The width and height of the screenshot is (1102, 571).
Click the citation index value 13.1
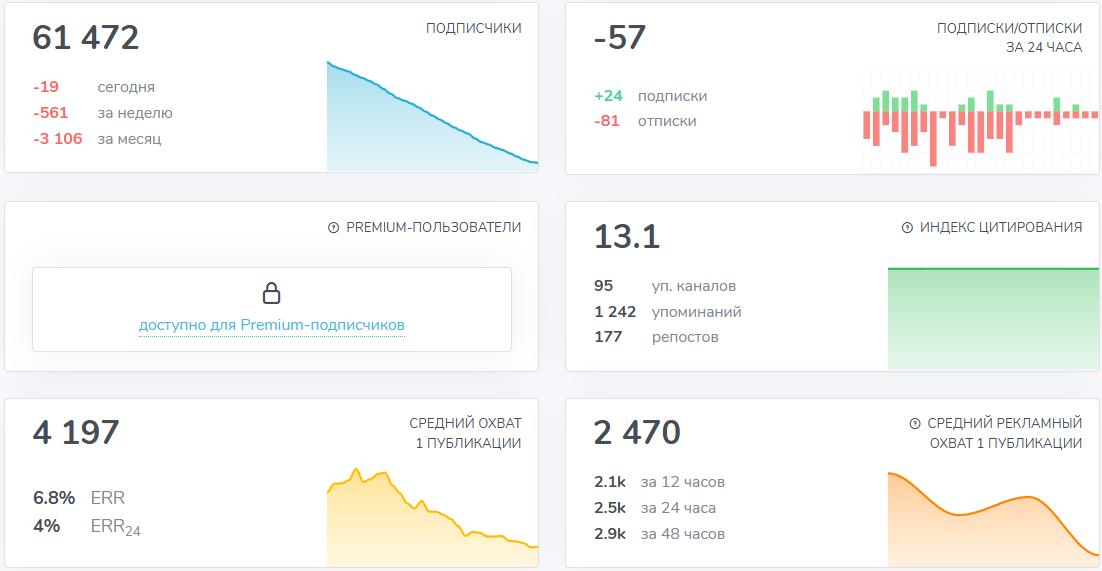pos(627,236)
